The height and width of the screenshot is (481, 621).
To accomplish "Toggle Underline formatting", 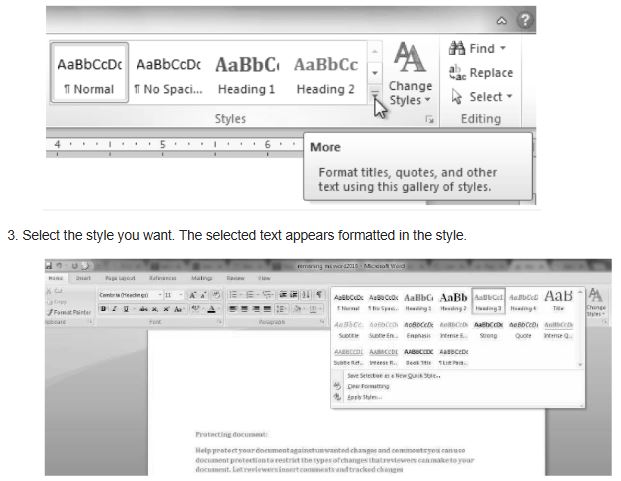I will tap(126, 309).
